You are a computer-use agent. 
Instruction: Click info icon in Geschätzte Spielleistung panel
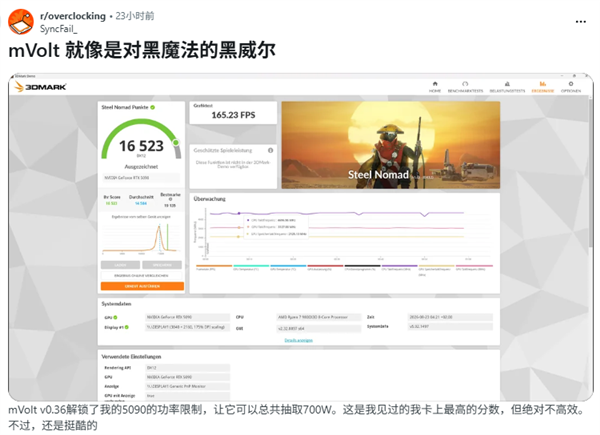point(271,150)
